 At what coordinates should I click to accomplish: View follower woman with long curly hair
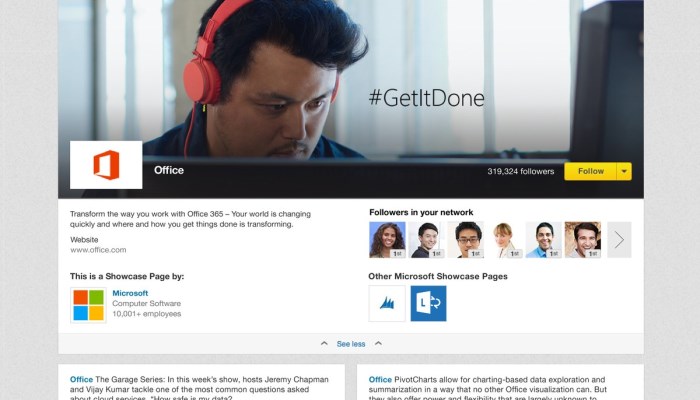click(x=387, y=240)
